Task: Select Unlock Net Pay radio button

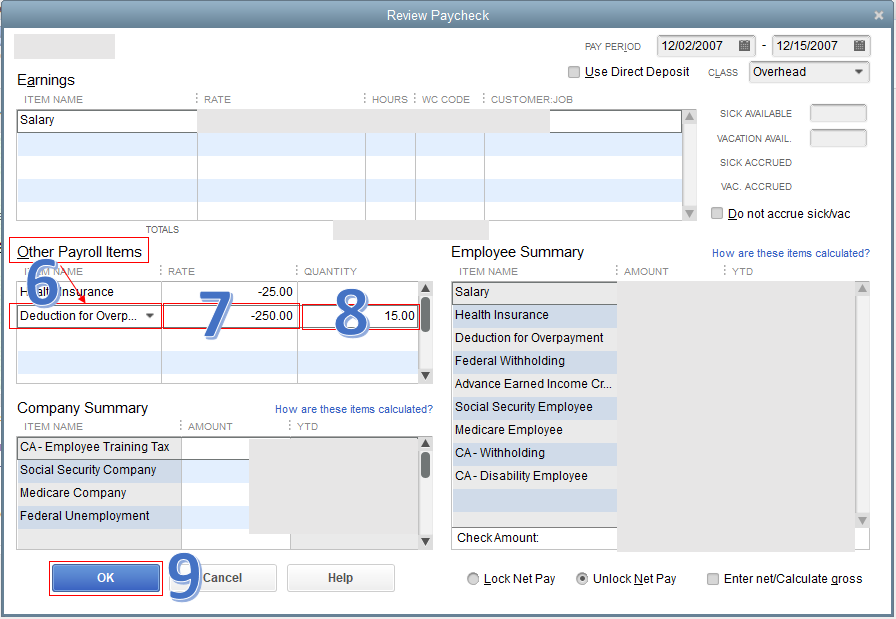Action: point(582,579)
